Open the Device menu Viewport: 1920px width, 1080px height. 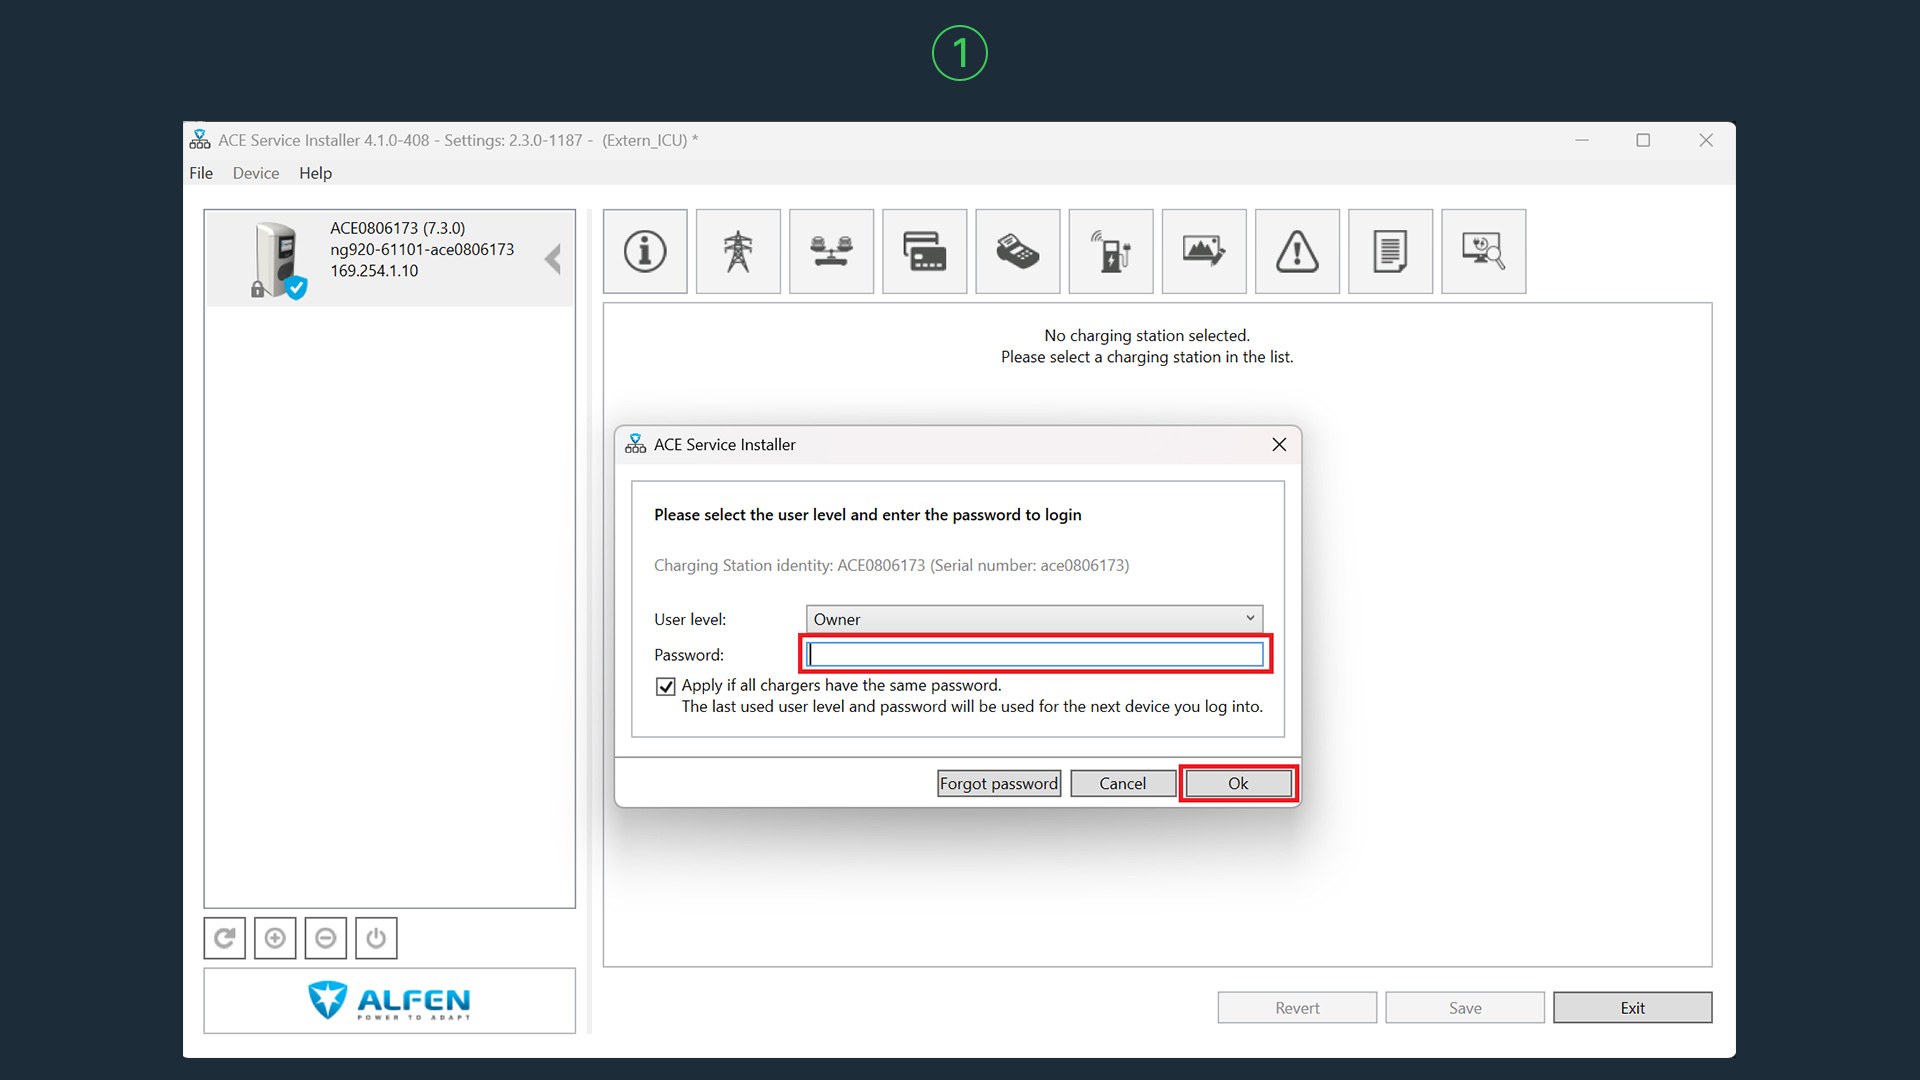(256, 173)
